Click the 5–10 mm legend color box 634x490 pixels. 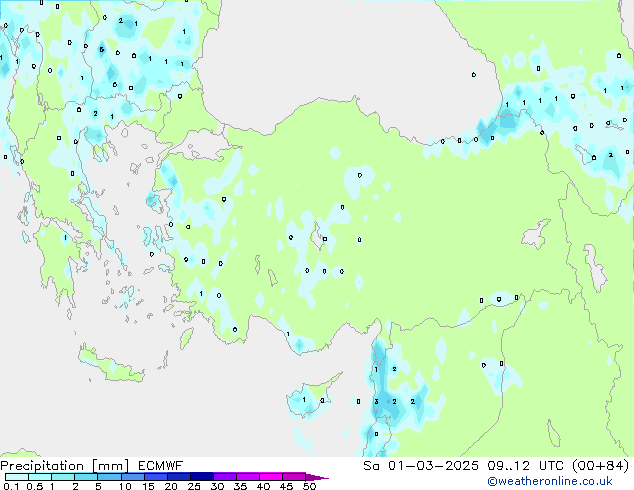coord(109,477)
